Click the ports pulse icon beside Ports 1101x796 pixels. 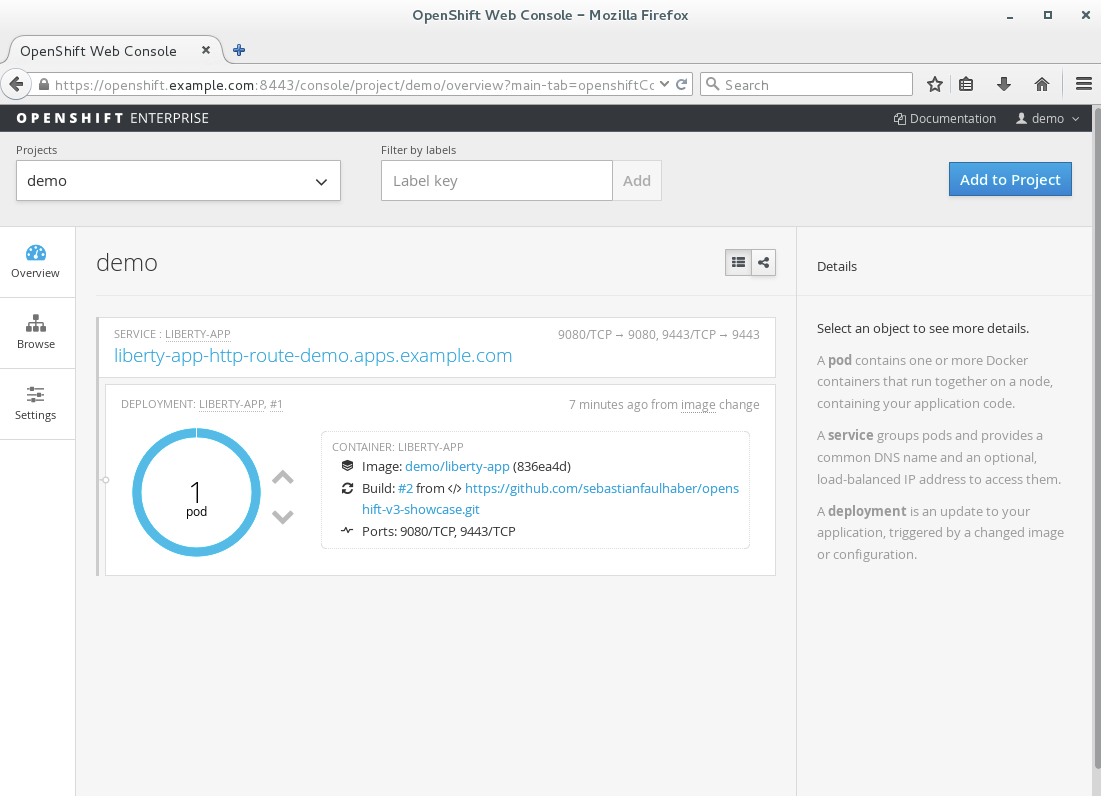[347, 531]
